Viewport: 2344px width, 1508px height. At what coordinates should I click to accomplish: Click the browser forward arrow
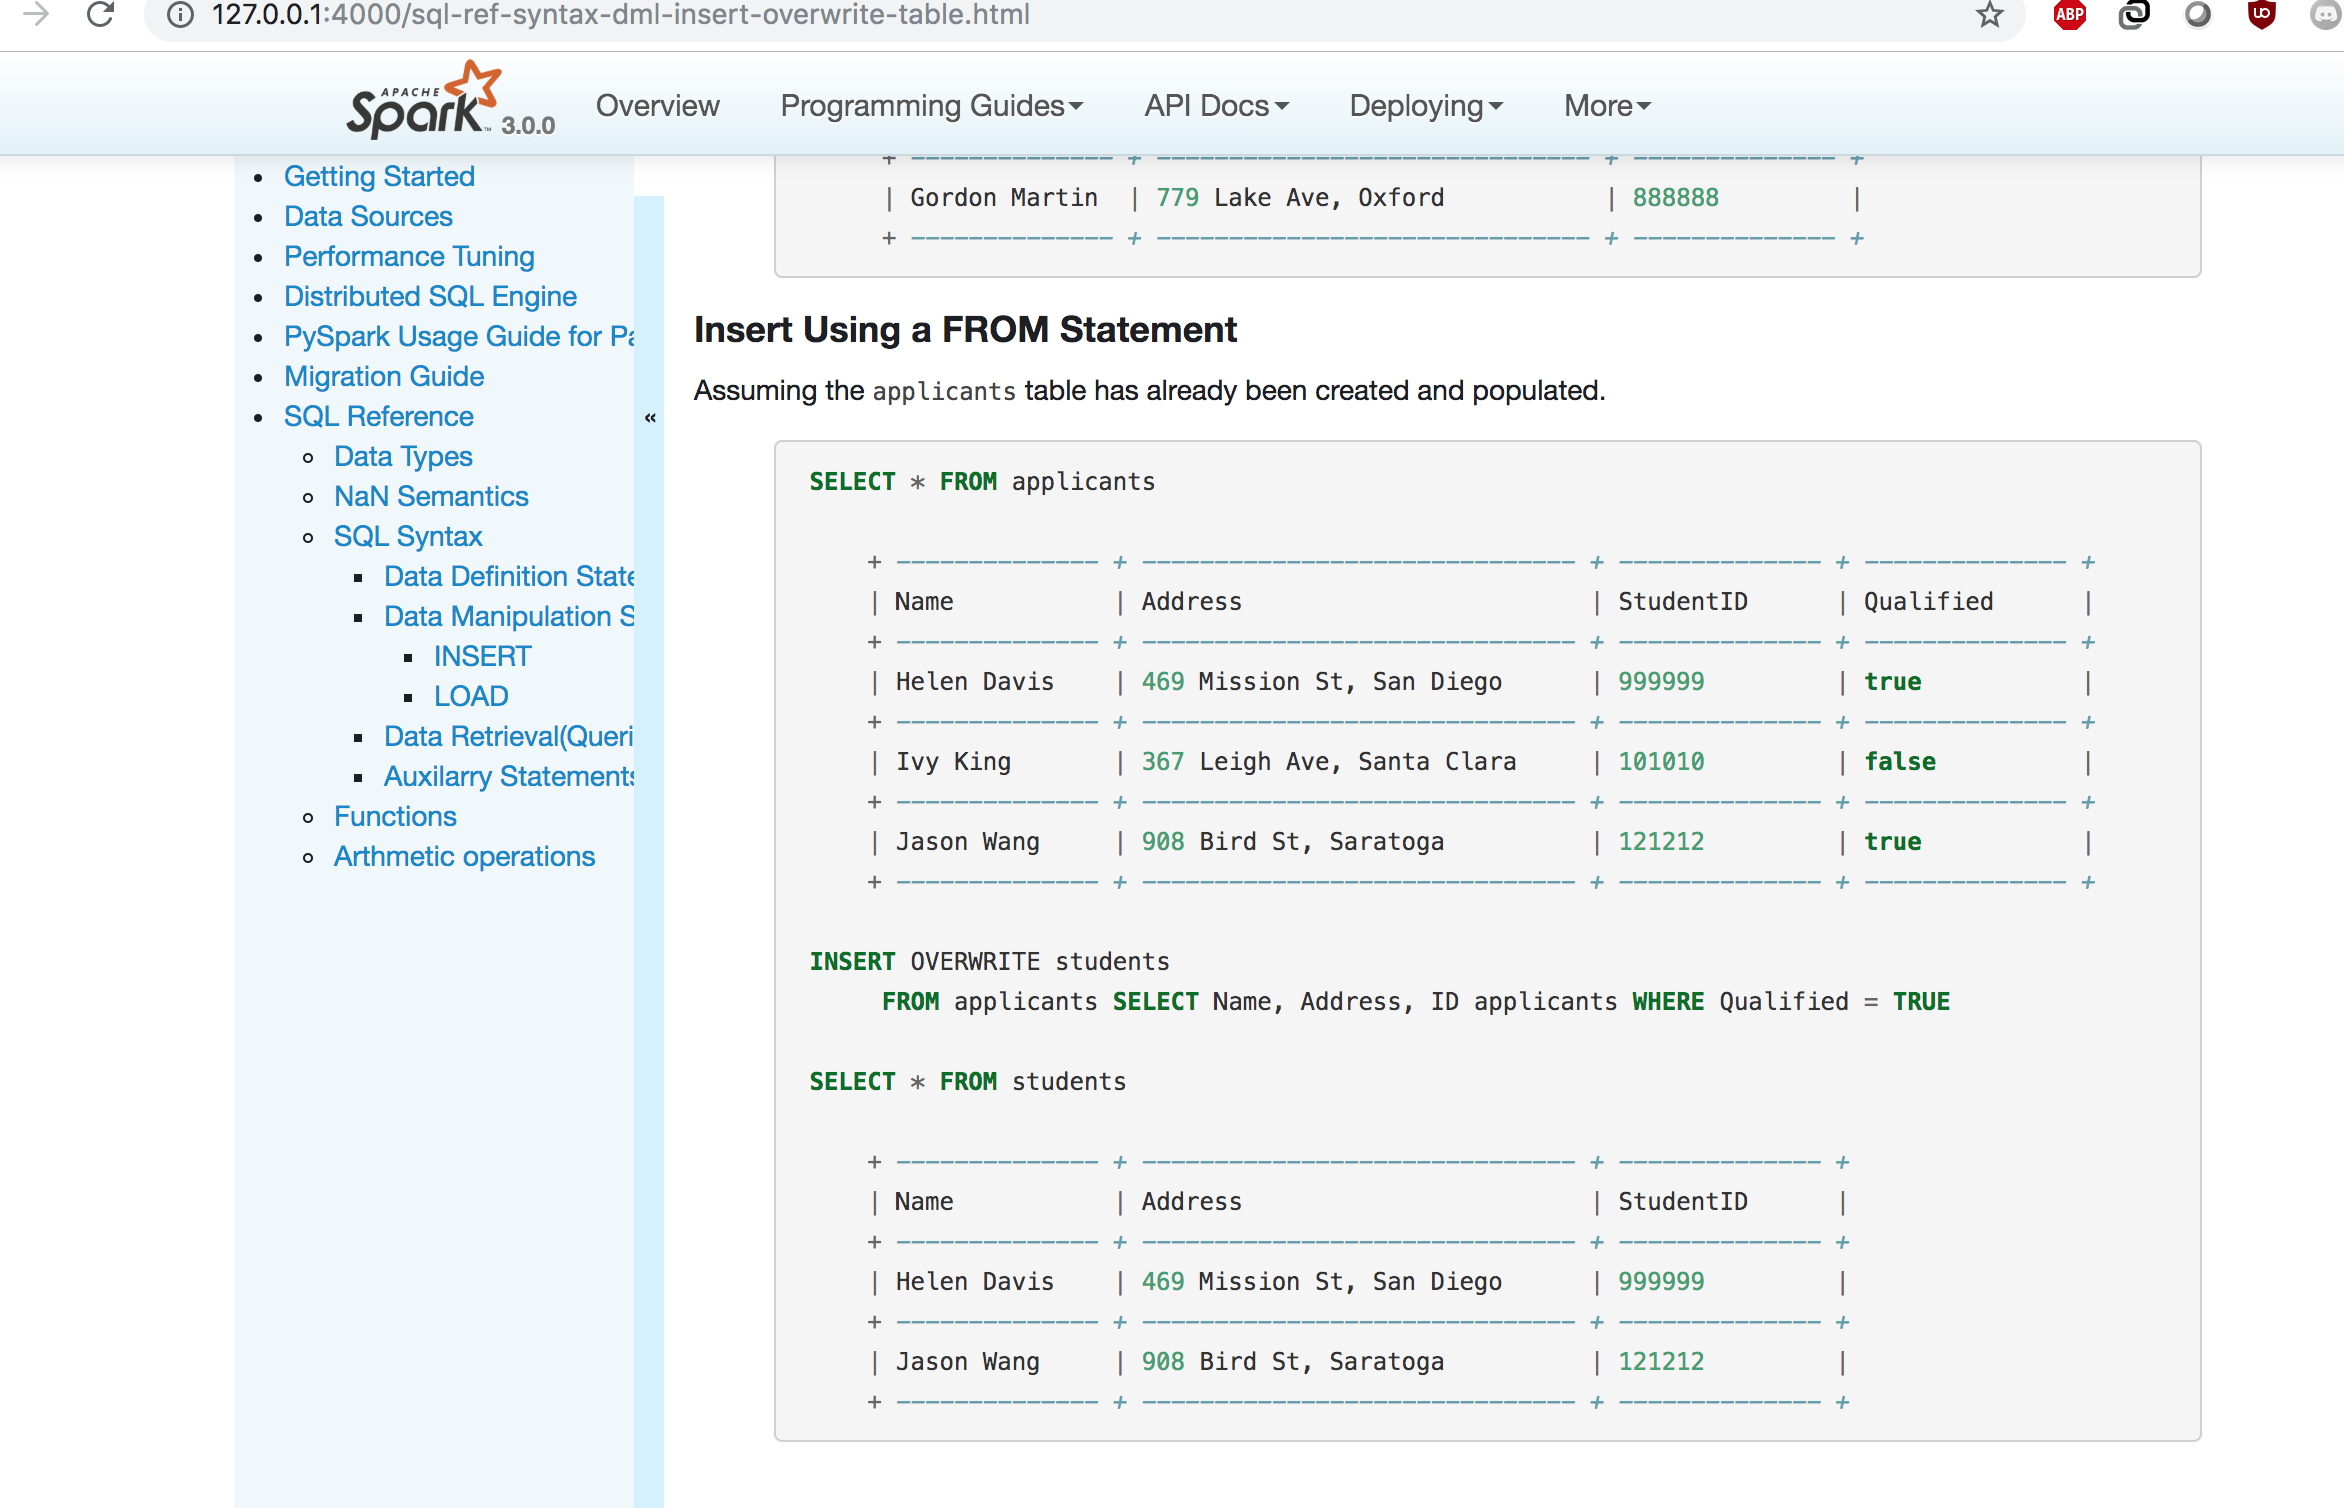36,14
